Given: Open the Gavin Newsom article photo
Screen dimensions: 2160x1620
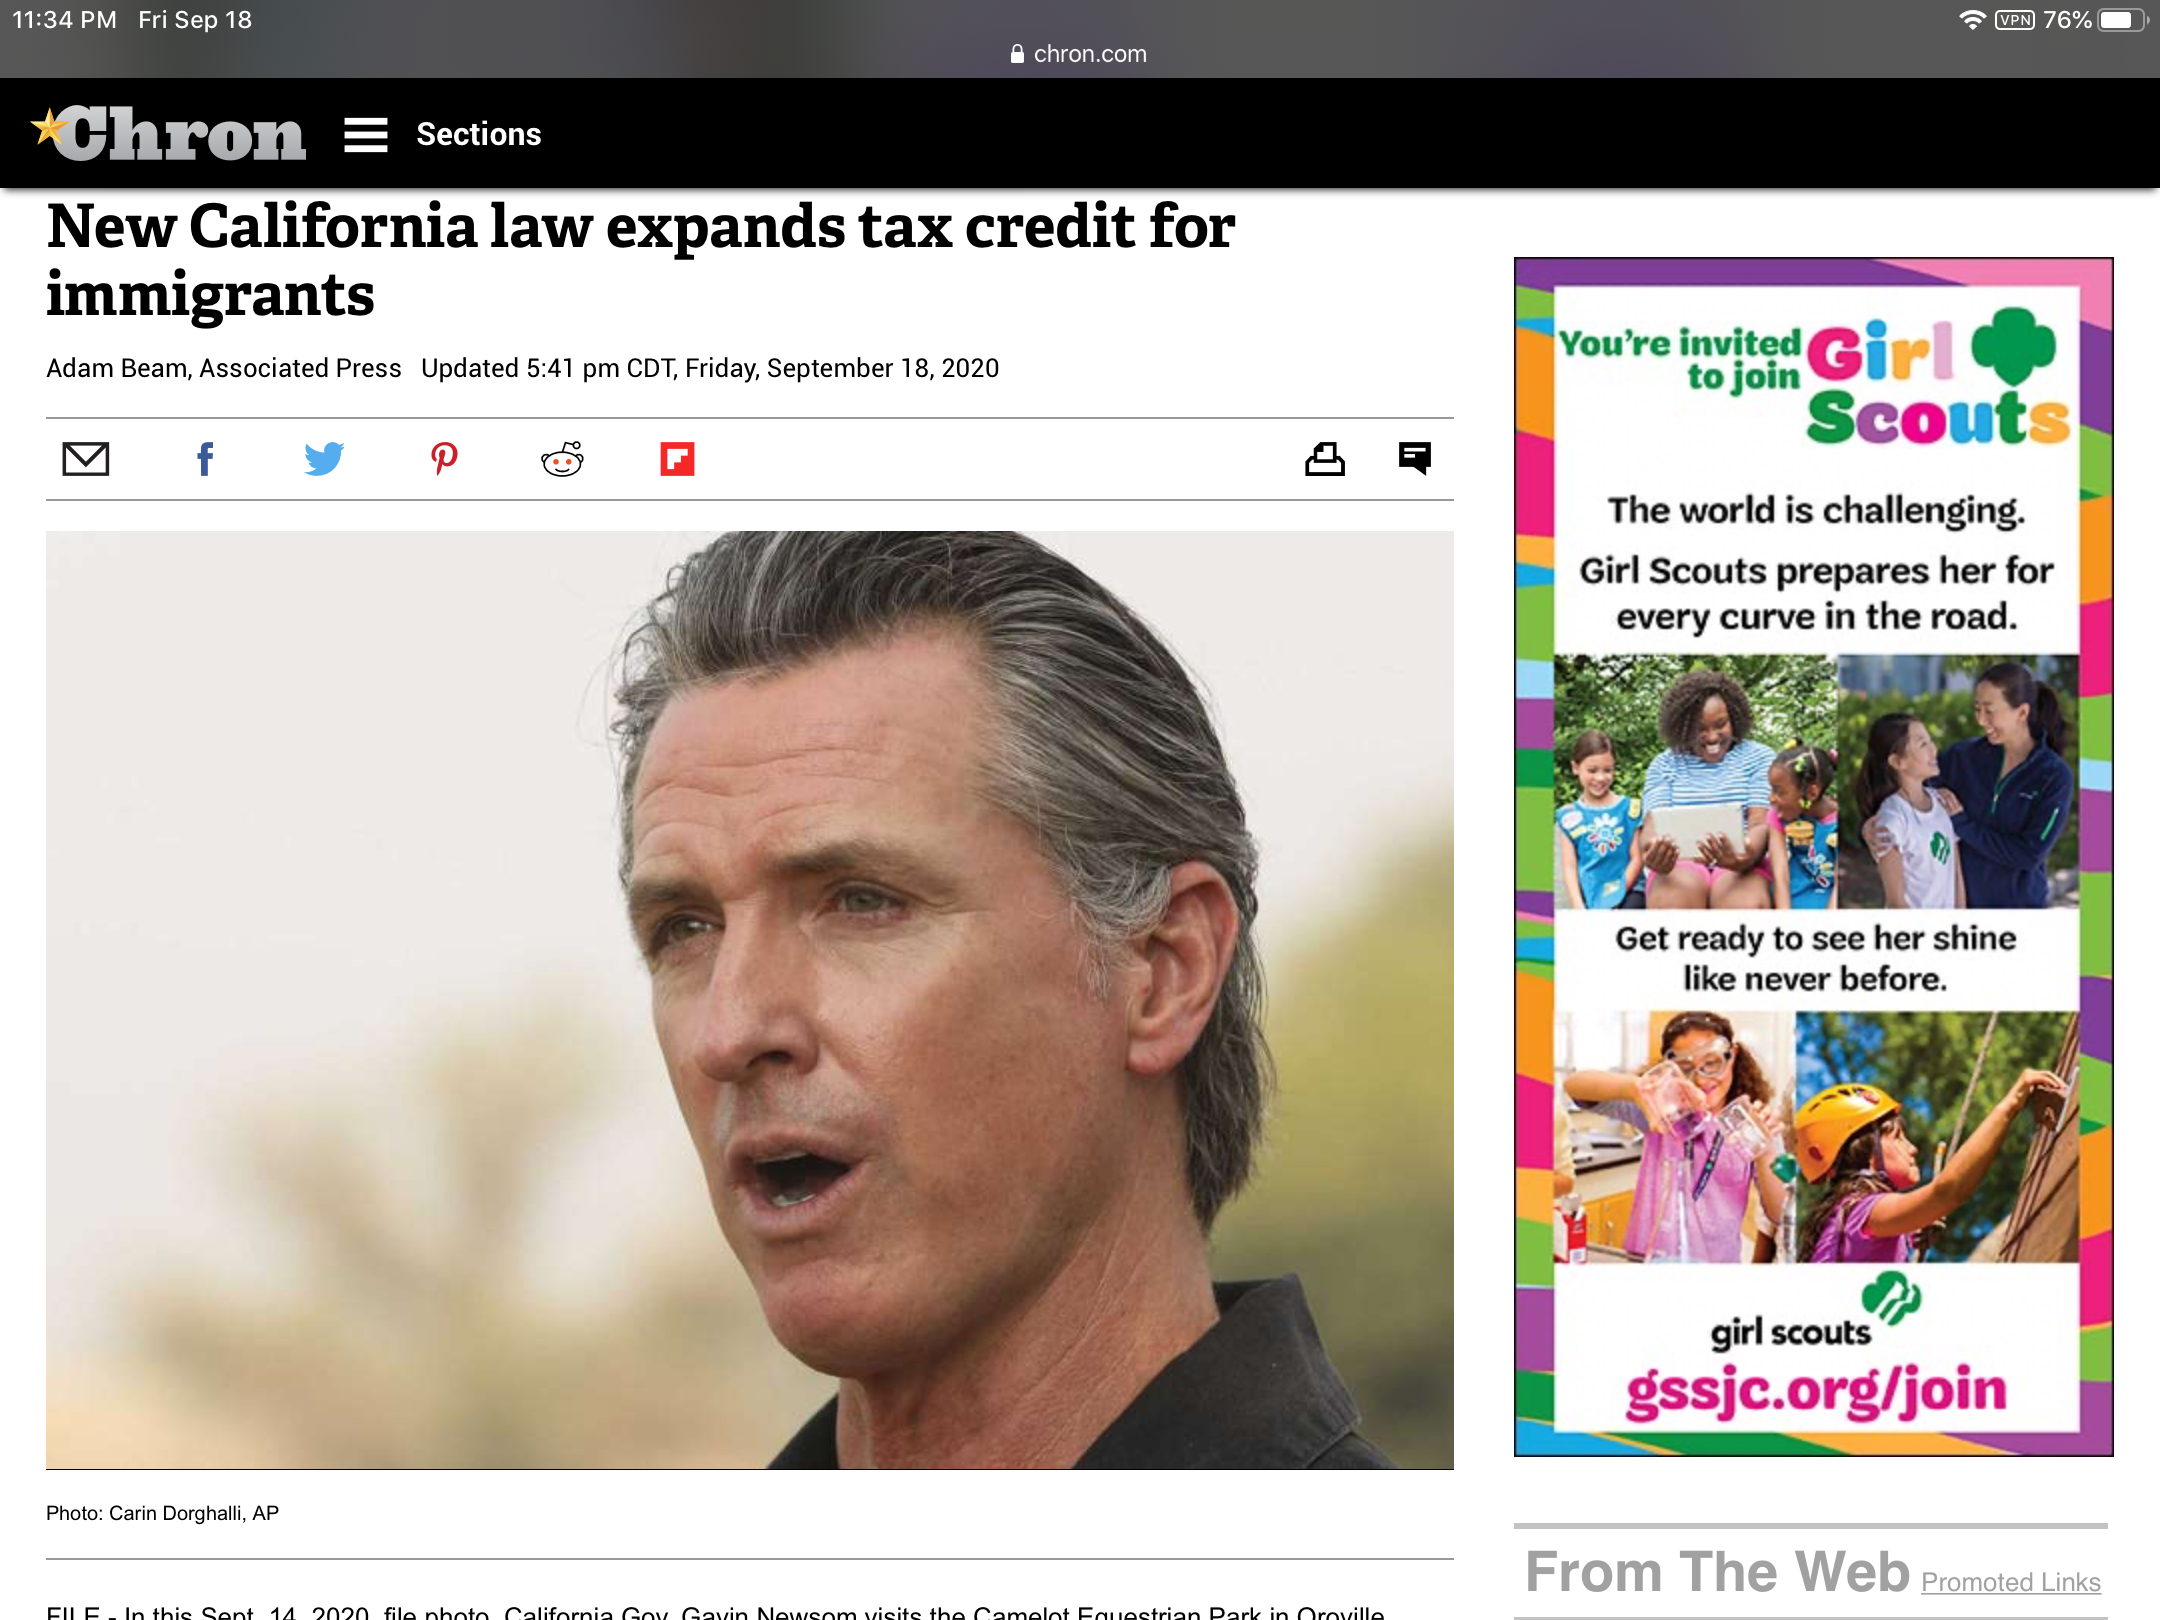Looking at the screenshot, I should tap(750, 1000).
